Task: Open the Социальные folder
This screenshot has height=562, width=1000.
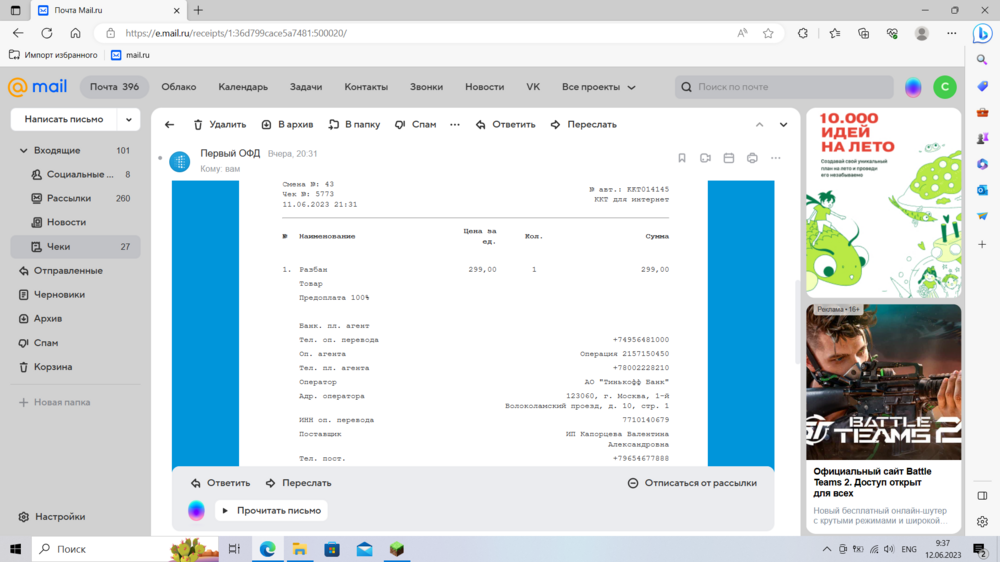Action: 75,174
